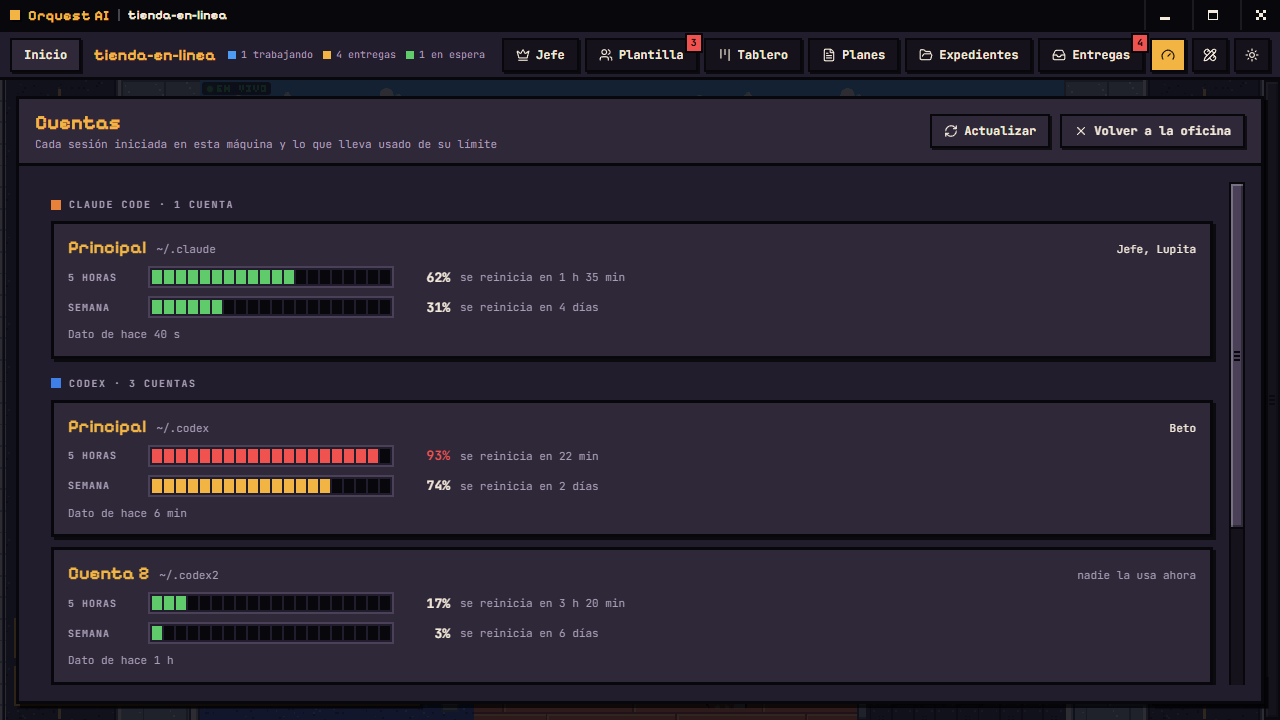The image size is (1280, 720).
Task: Click the Inicio button
Action: 46,55
